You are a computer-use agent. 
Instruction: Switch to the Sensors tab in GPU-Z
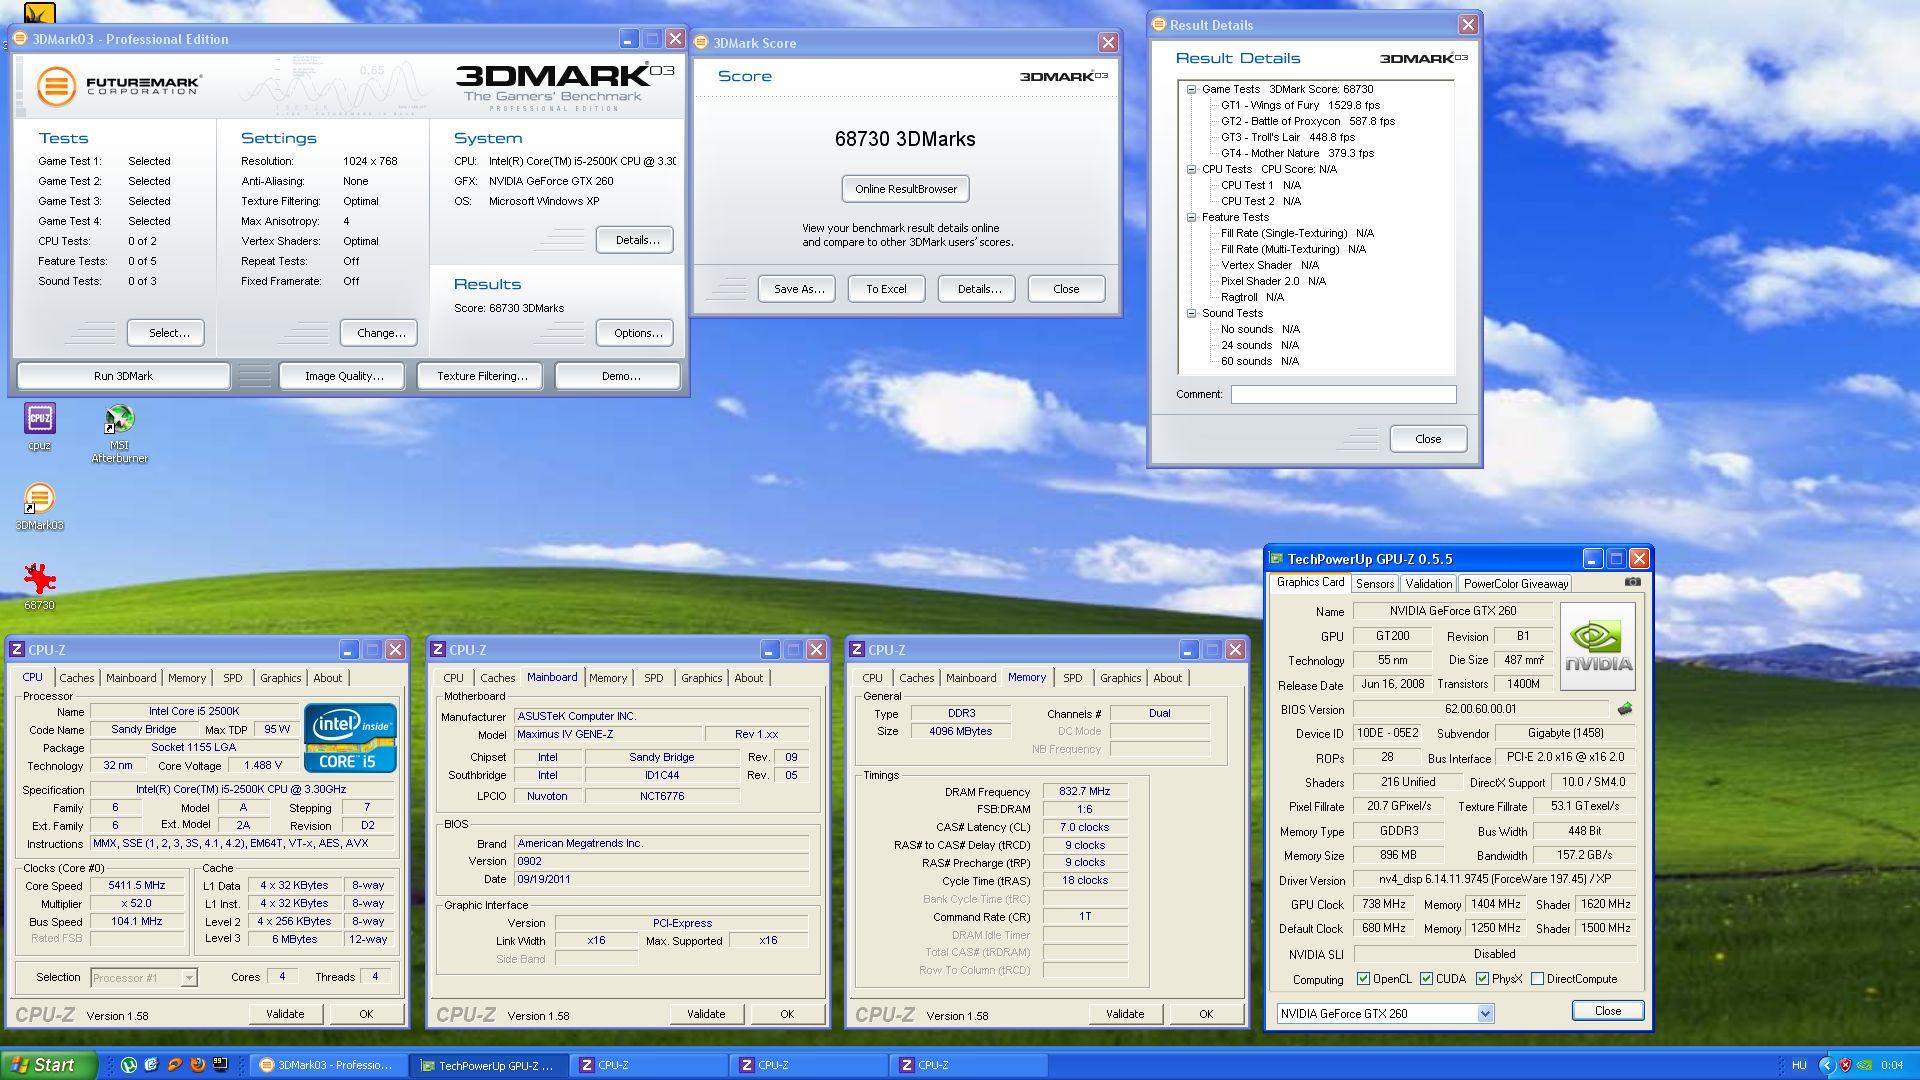(x=1374, y=584)
